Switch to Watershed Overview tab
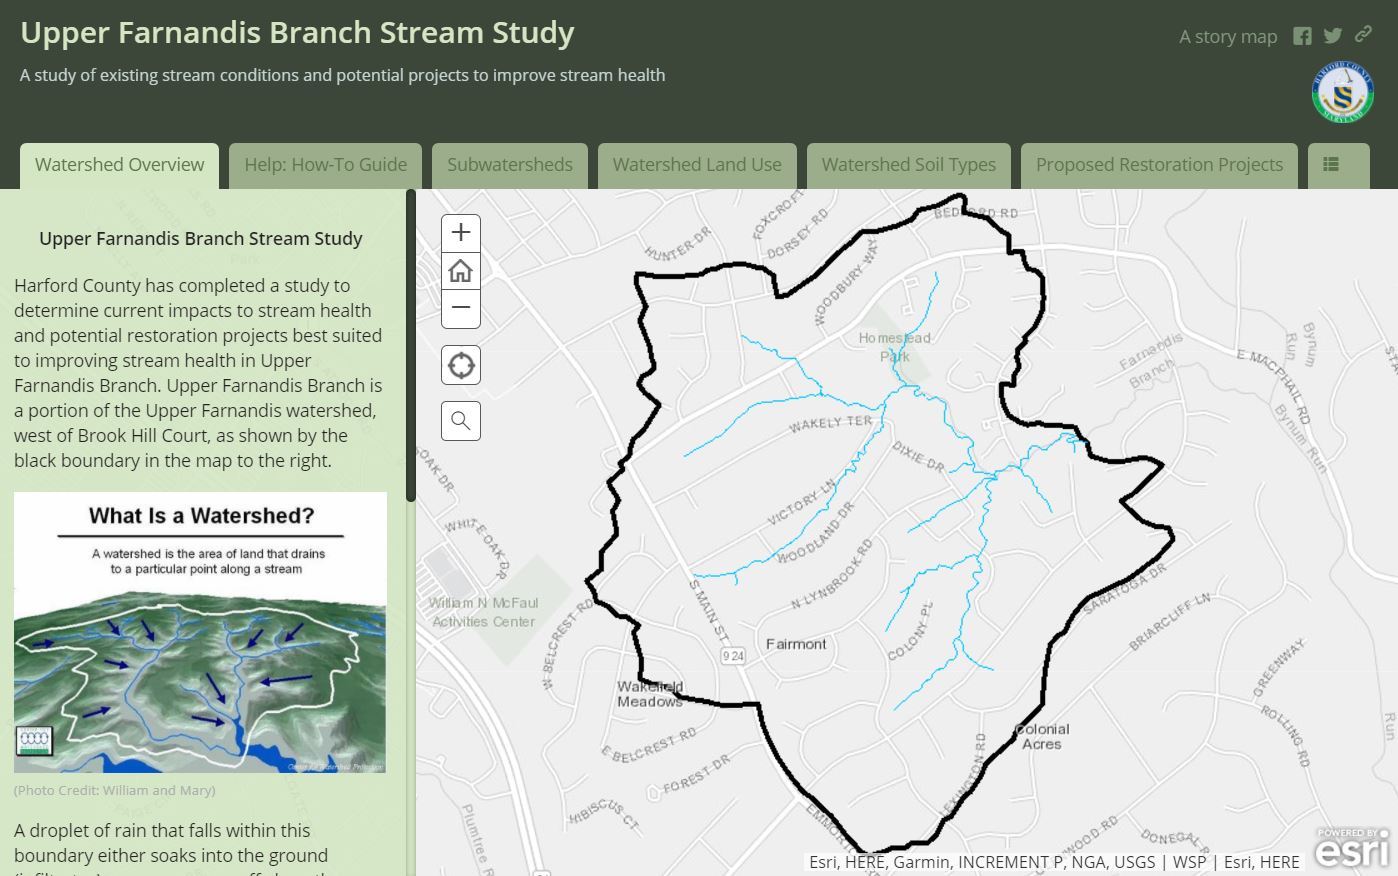This screenshot has width=1398, height=876. click(x=119, y=165)
